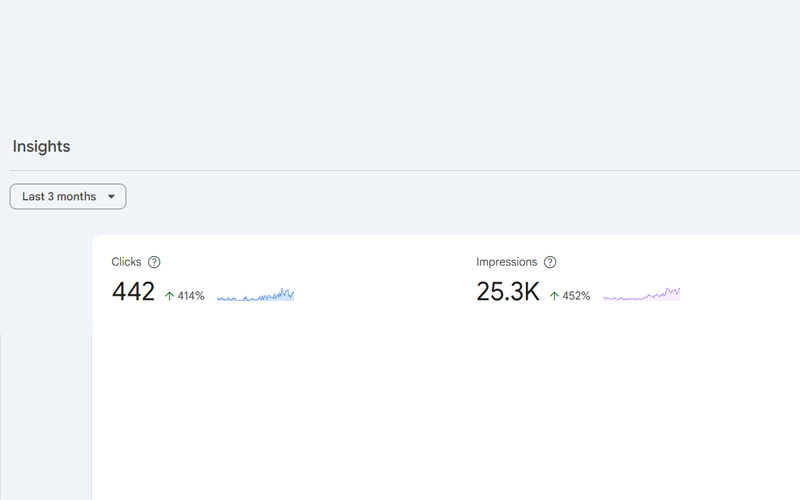
Task: Expand the caret arrow in the date range selector
Action: click(x=111, y=196)
